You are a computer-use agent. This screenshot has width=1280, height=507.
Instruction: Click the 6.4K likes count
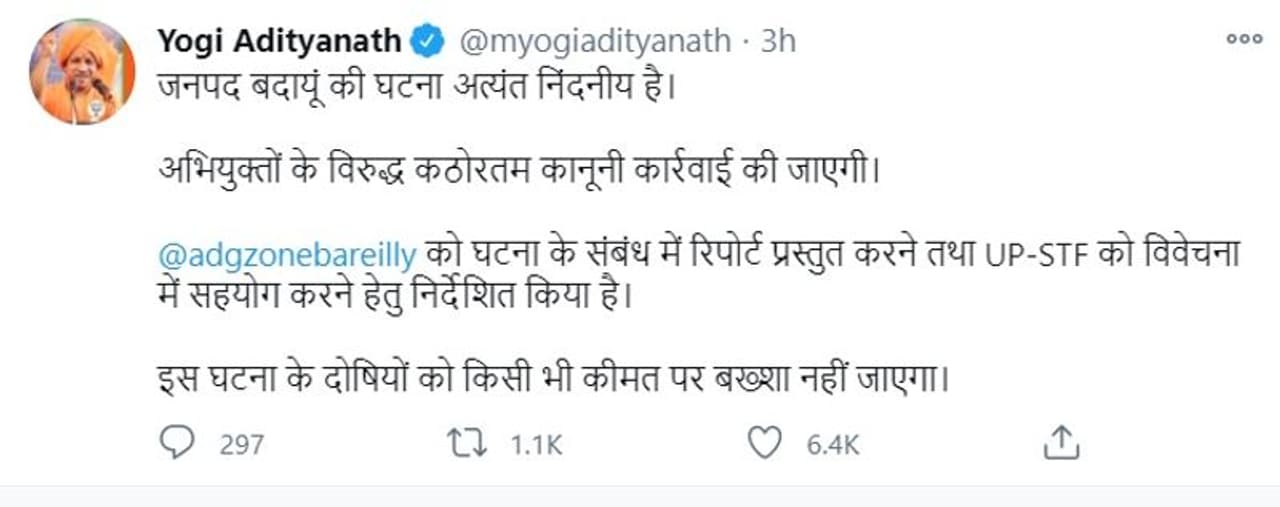point(833,444)
